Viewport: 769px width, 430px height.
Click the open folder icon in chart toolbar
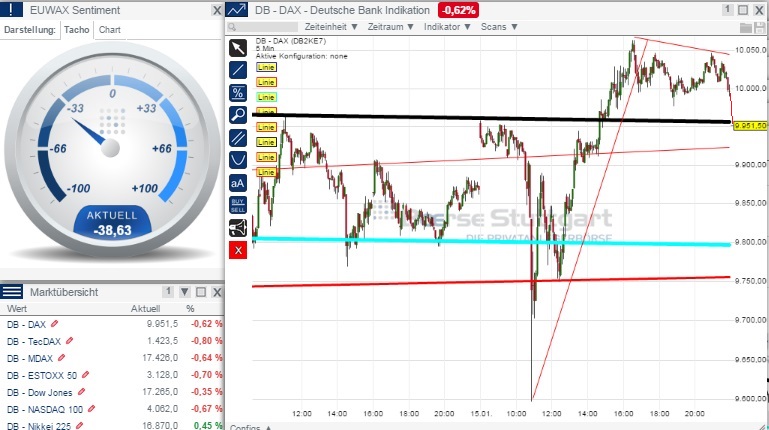click(x=745, y=27)
